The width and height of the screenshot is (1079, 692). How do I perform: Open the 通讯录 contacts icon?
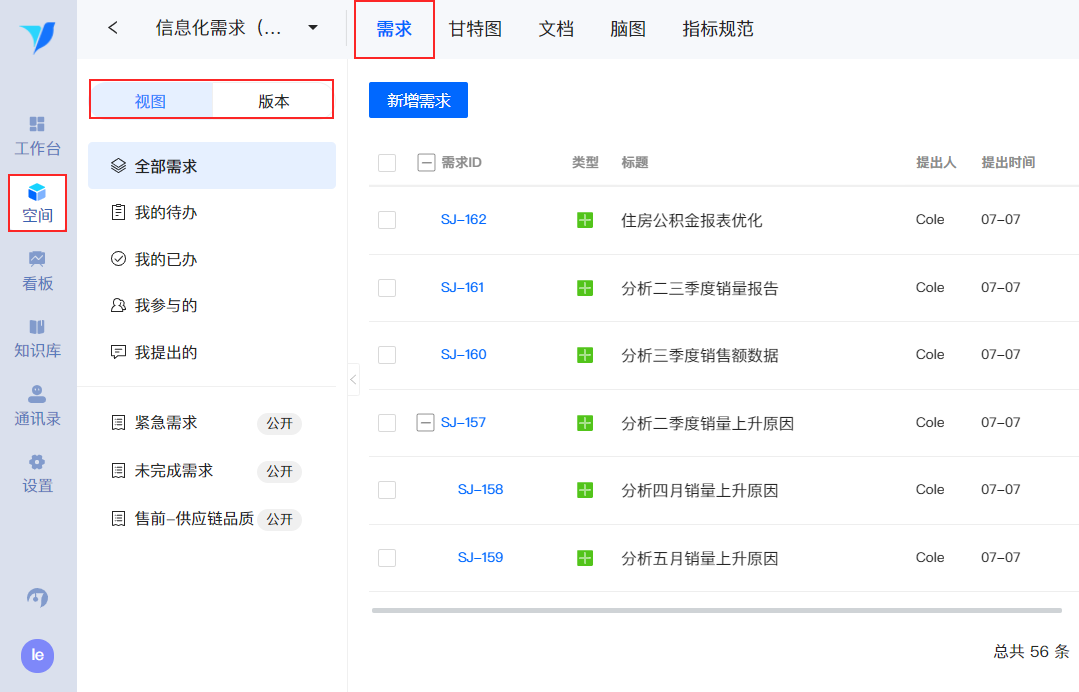click(x=37, y=394)
